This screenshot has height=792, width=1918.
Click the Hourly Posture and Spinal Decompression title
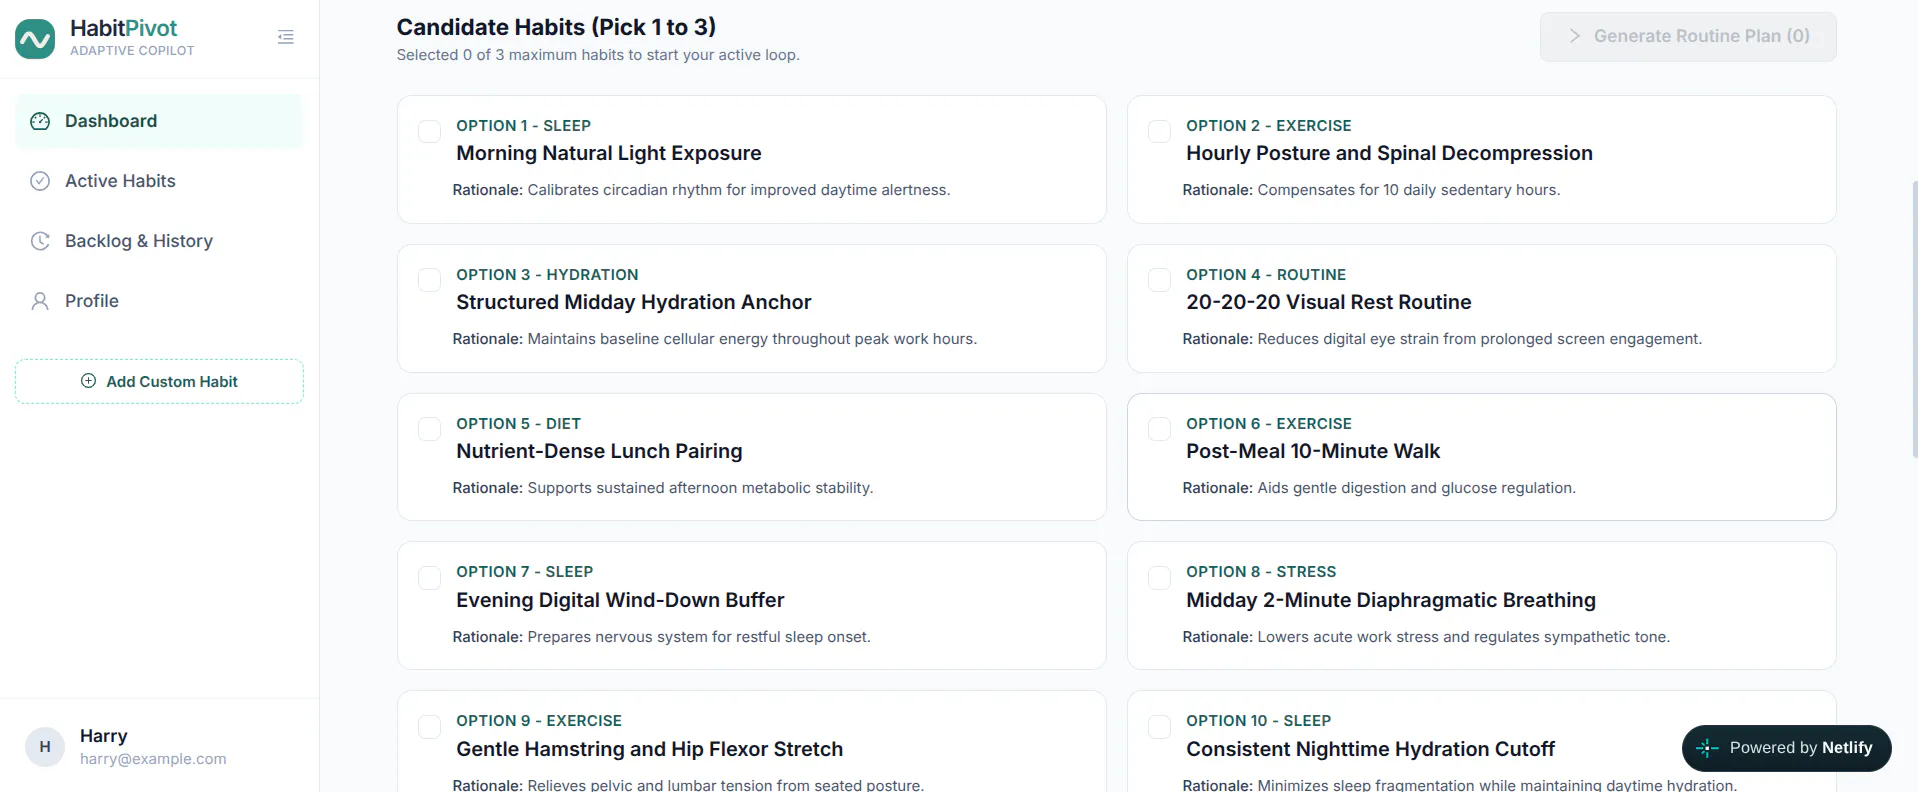pyautogui.click(x=1389, y=153)
